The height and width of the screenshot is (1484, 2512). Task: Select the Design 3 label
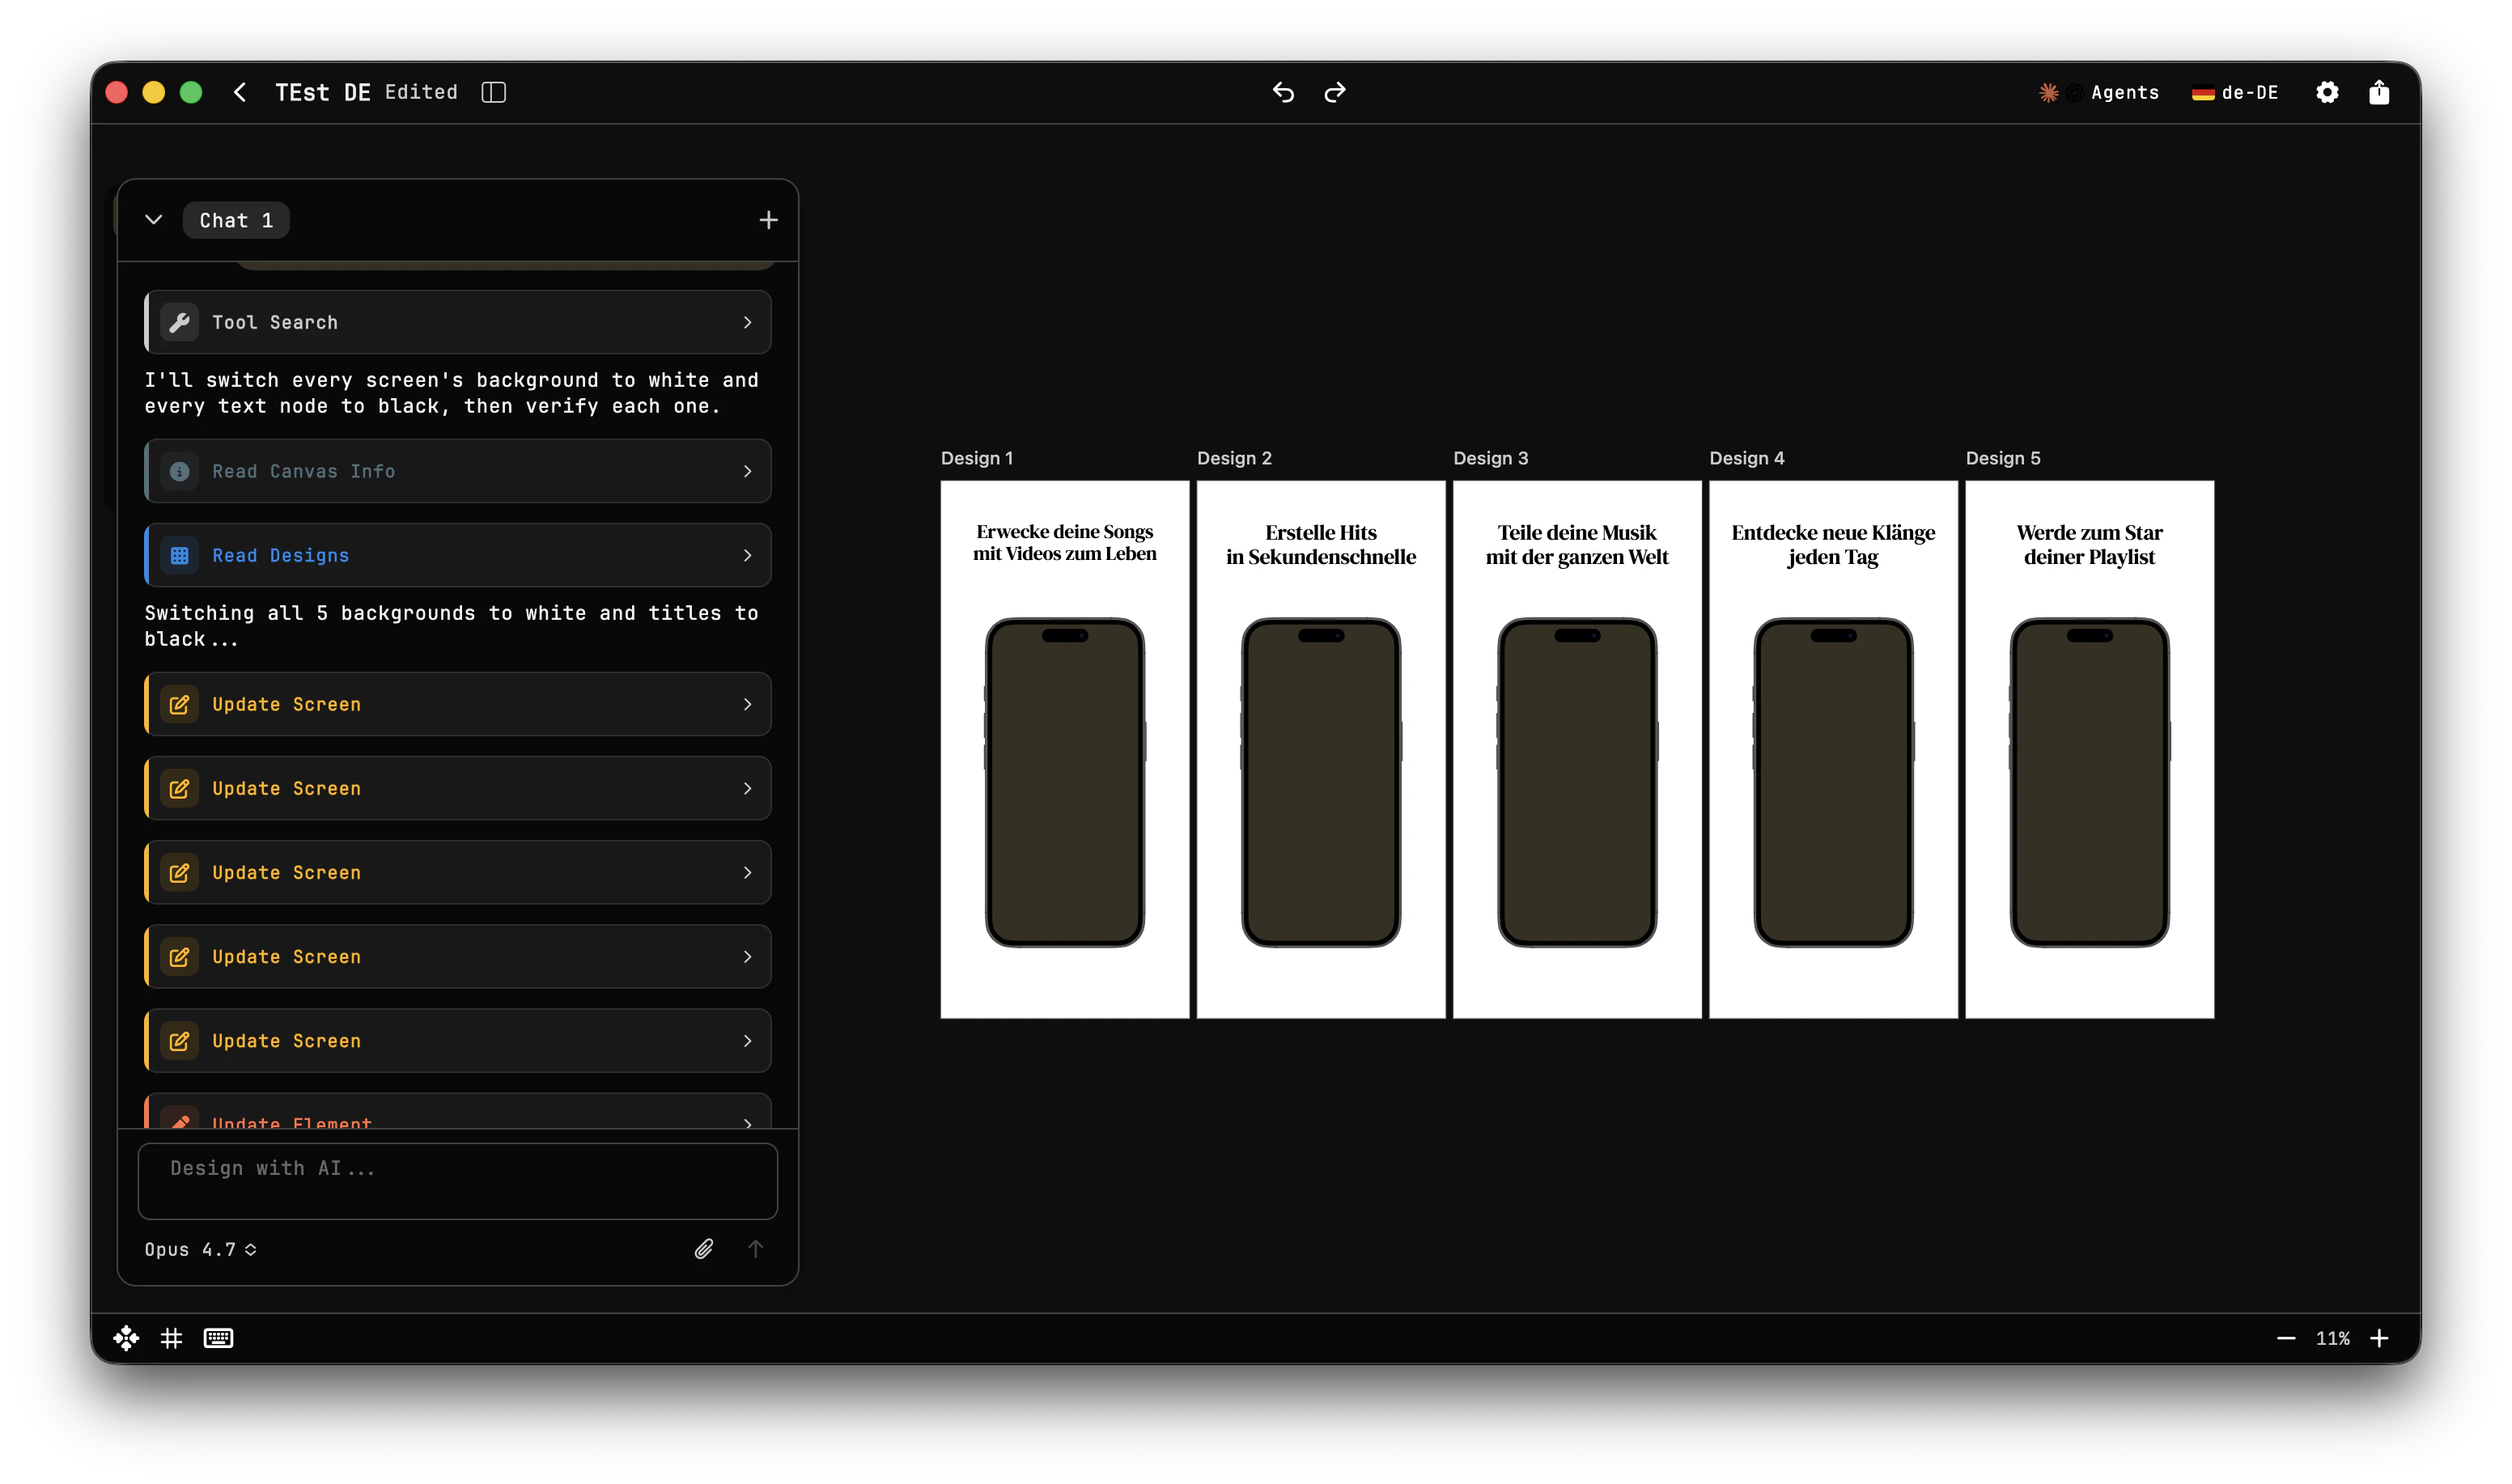pyautogui.click(x=1490, y=458)
